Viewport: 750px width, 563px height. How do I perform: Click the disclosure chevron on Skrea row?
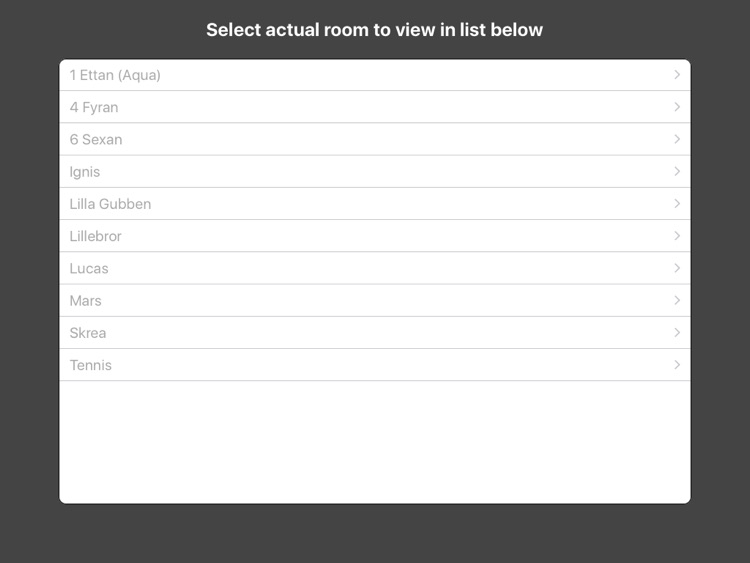(x=677, y=333)
